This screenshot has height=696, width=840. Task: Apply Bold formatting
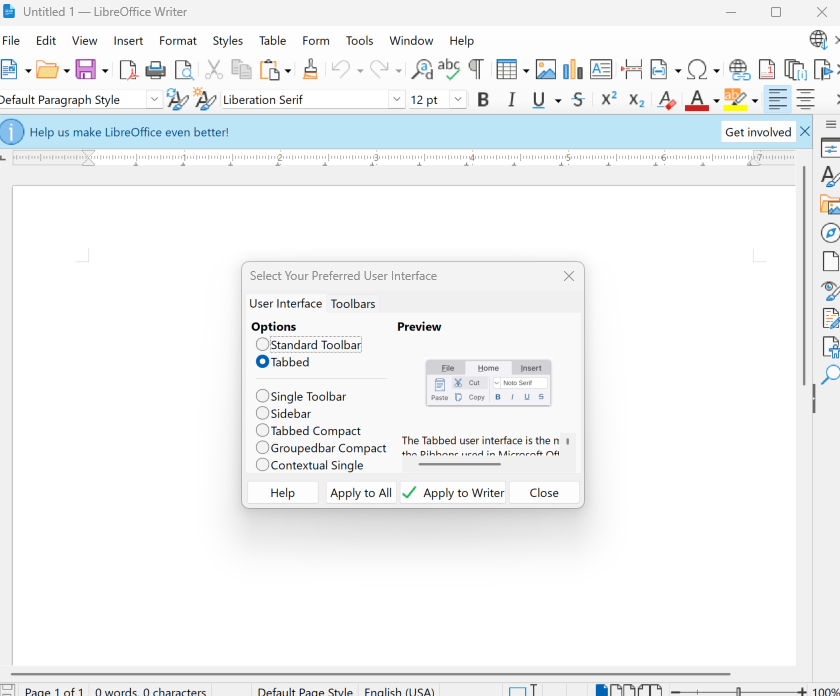[483, 100]
